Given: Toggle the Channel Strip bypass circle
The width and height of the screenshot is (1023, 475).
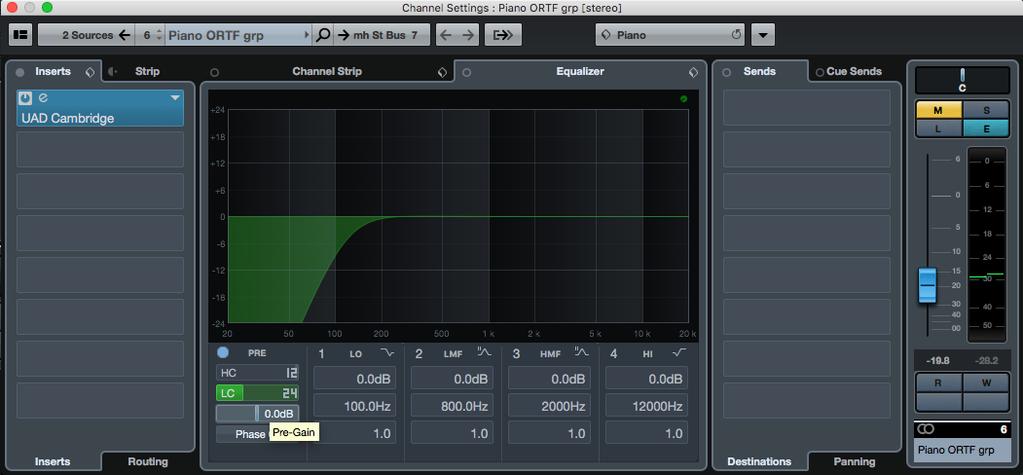Looking at the screenshot, I should coord(214,72).
